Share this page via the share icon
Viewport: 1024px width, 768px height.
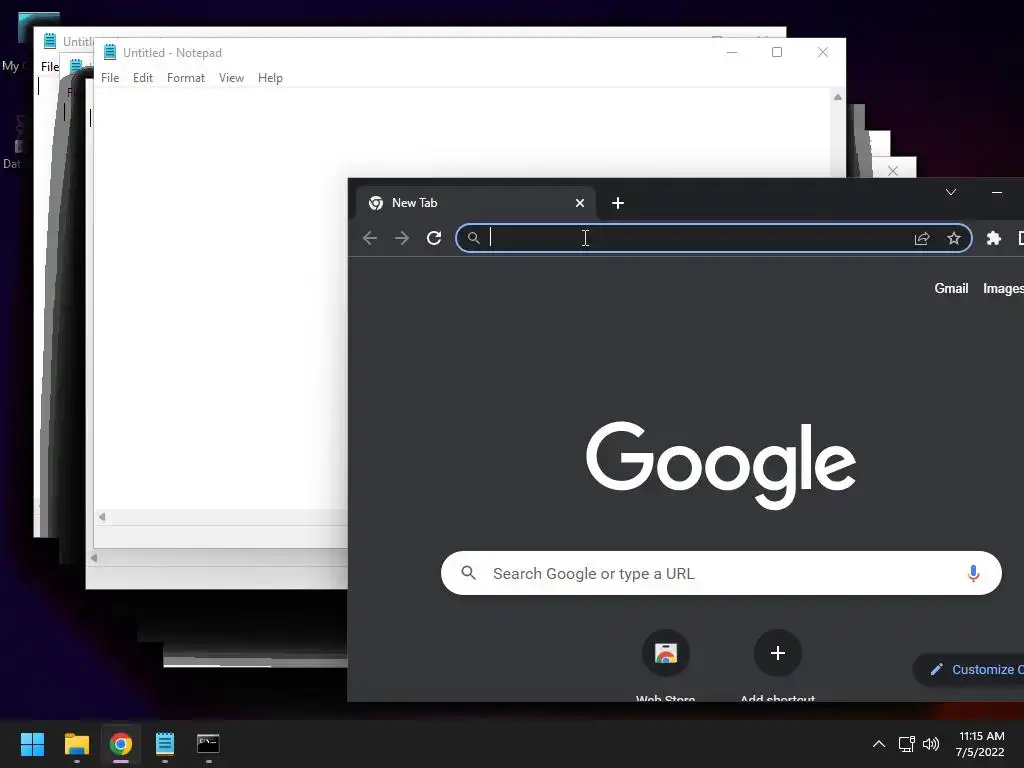[921, 238]
